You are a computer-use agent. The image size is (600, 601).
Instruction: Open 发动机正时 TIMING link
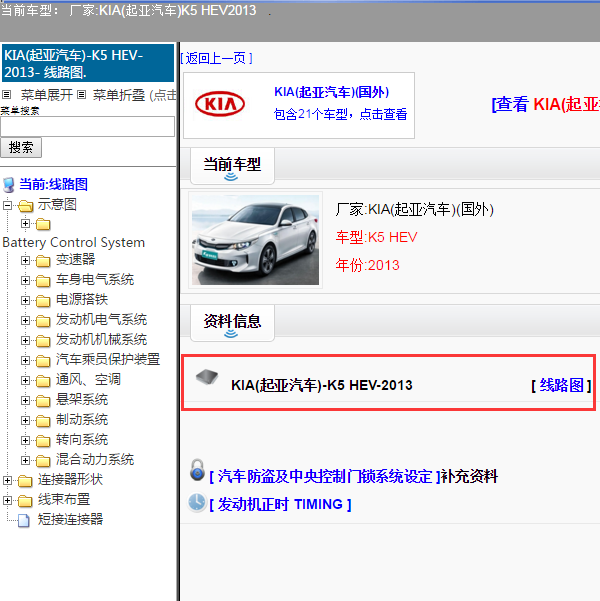[280, 504]
